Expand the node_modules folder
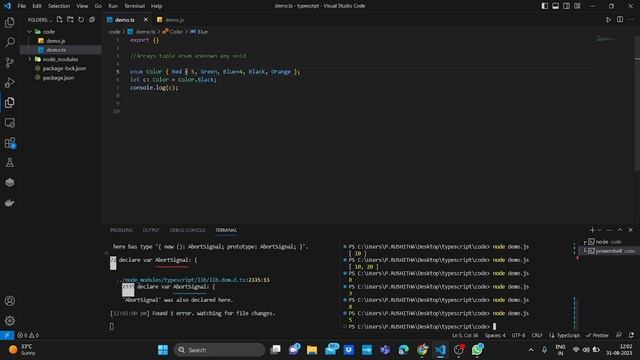 (29, 59)
